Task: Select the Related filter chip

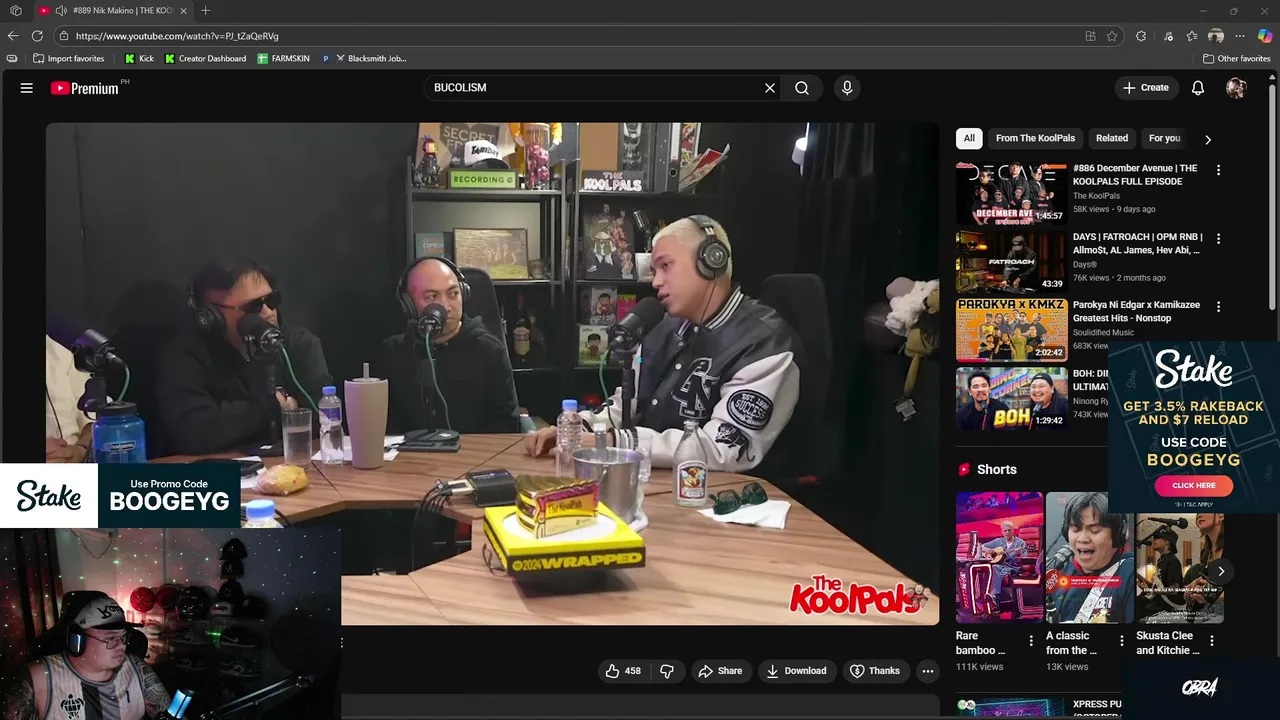Action: (x=1112, y=138)
